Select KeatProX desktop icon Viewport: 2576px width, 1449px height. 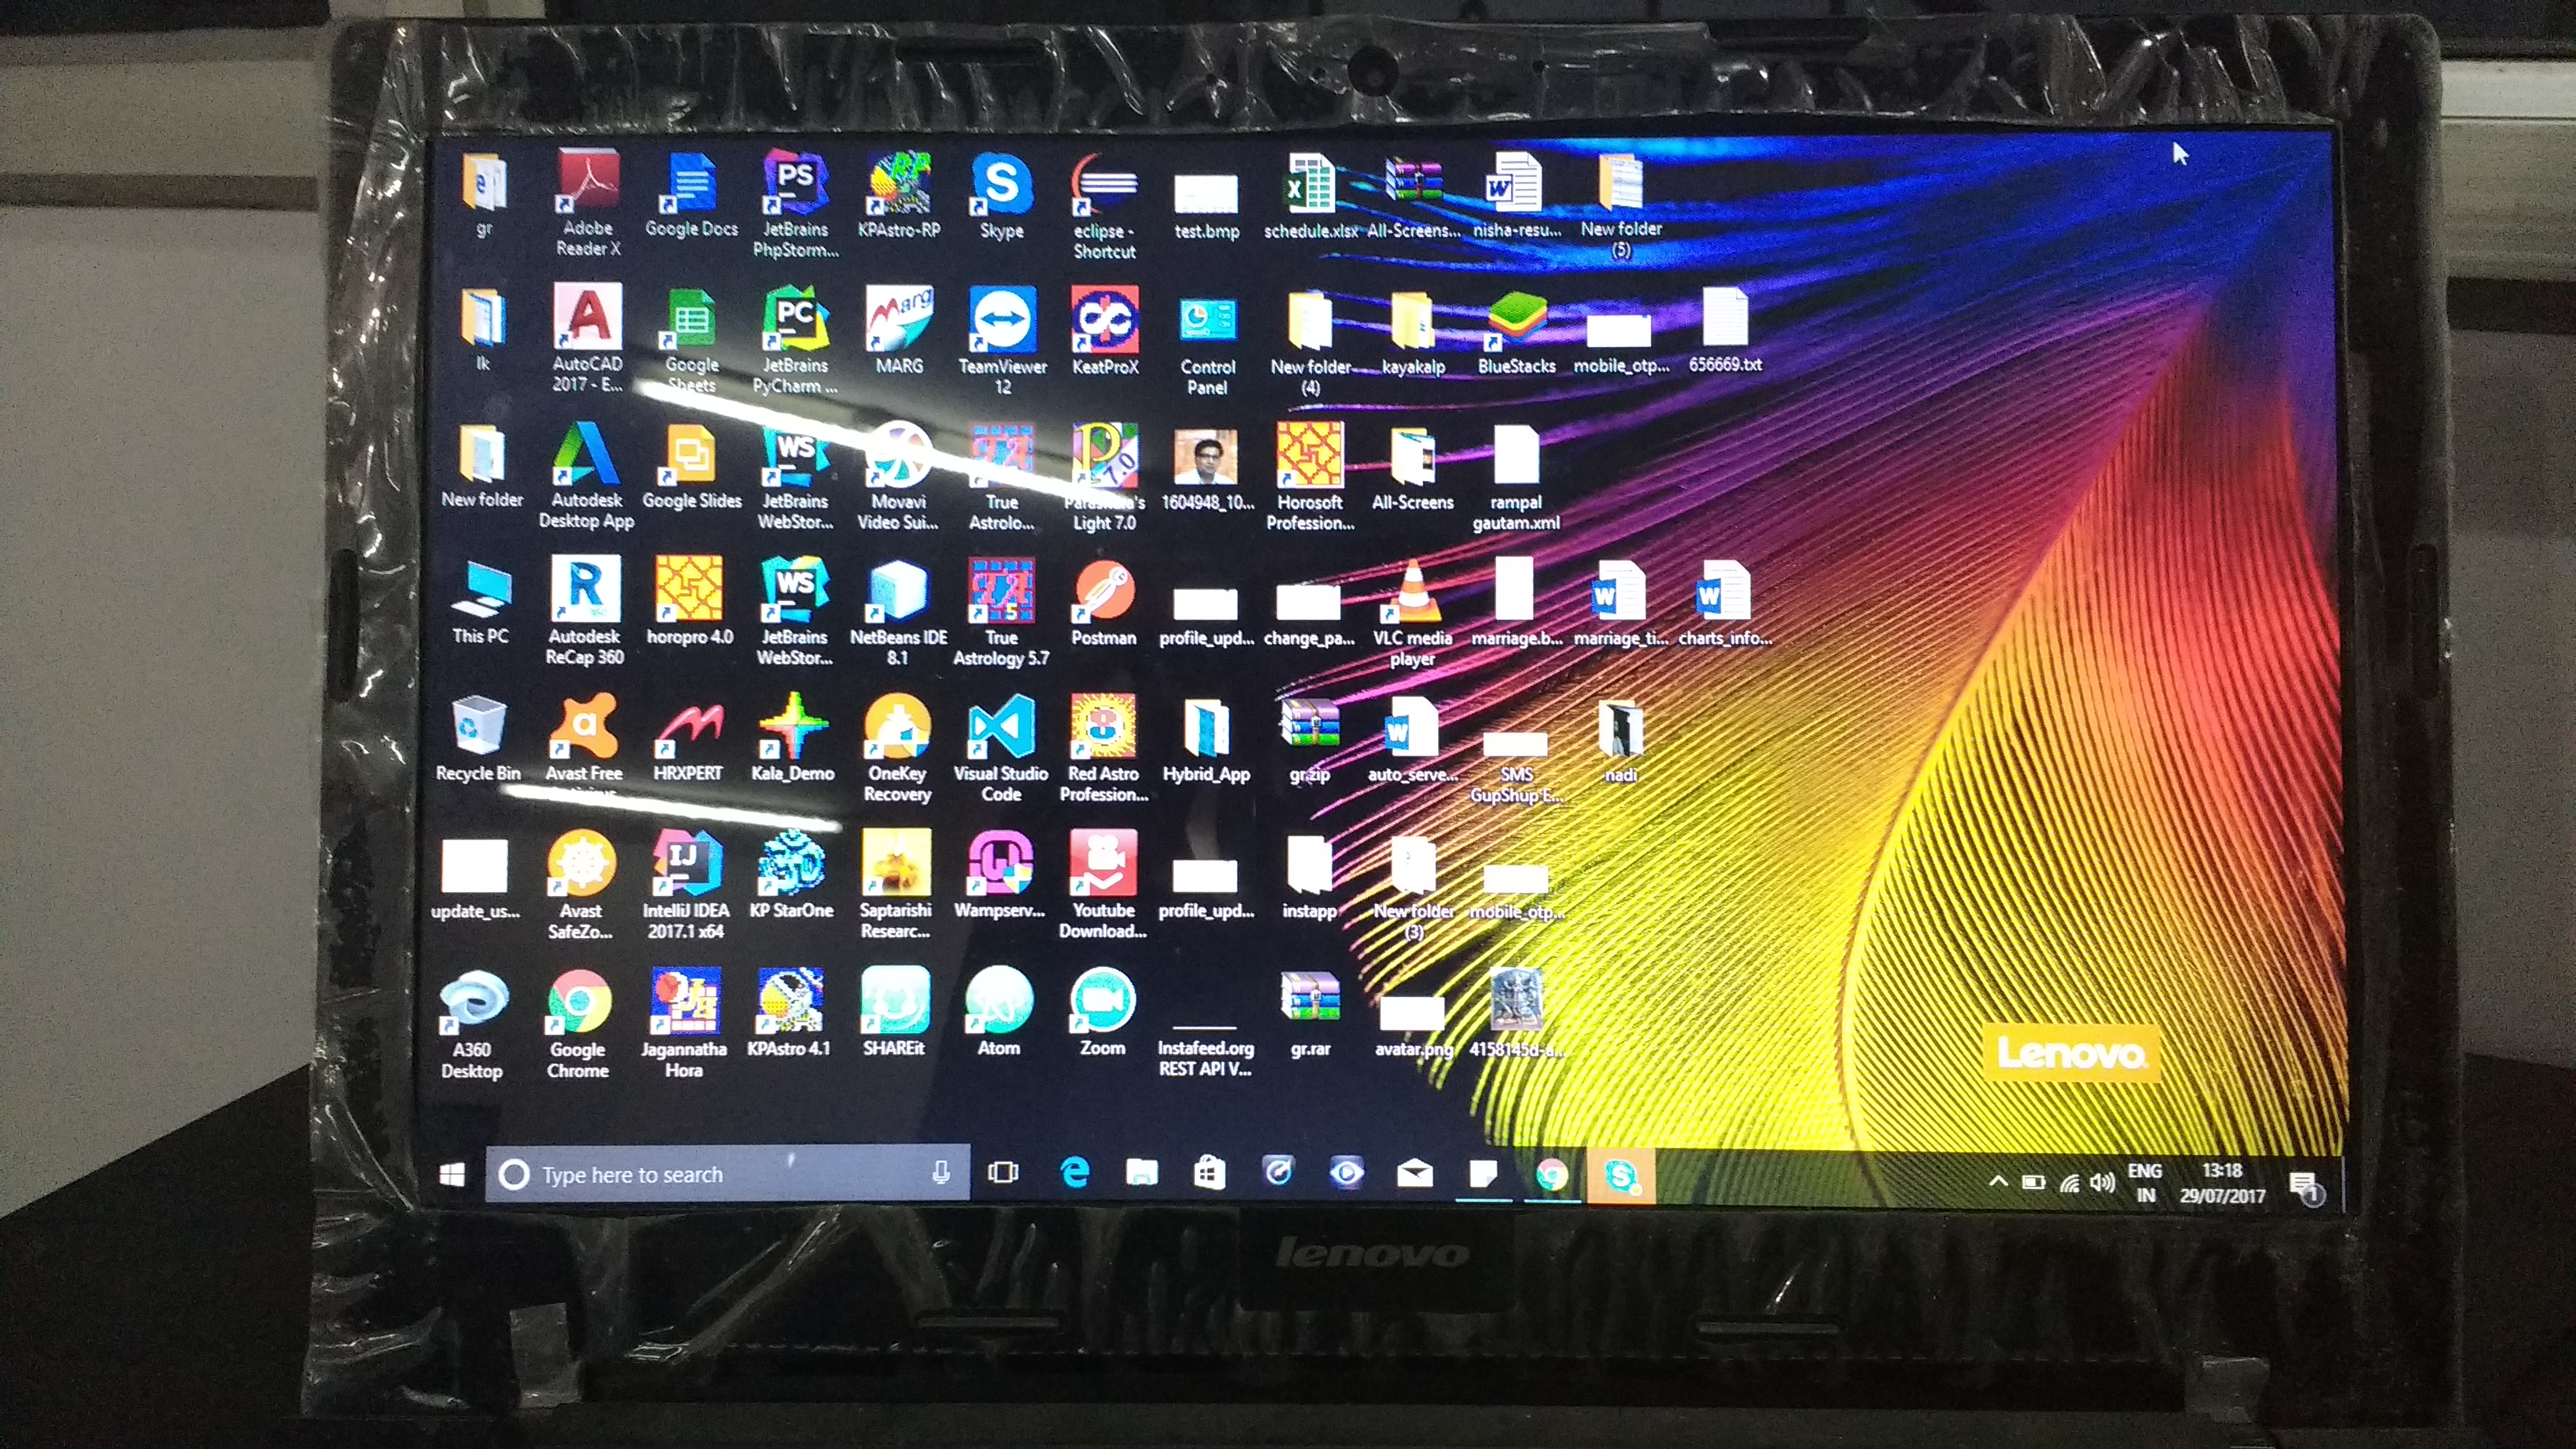coord(1105,332)
